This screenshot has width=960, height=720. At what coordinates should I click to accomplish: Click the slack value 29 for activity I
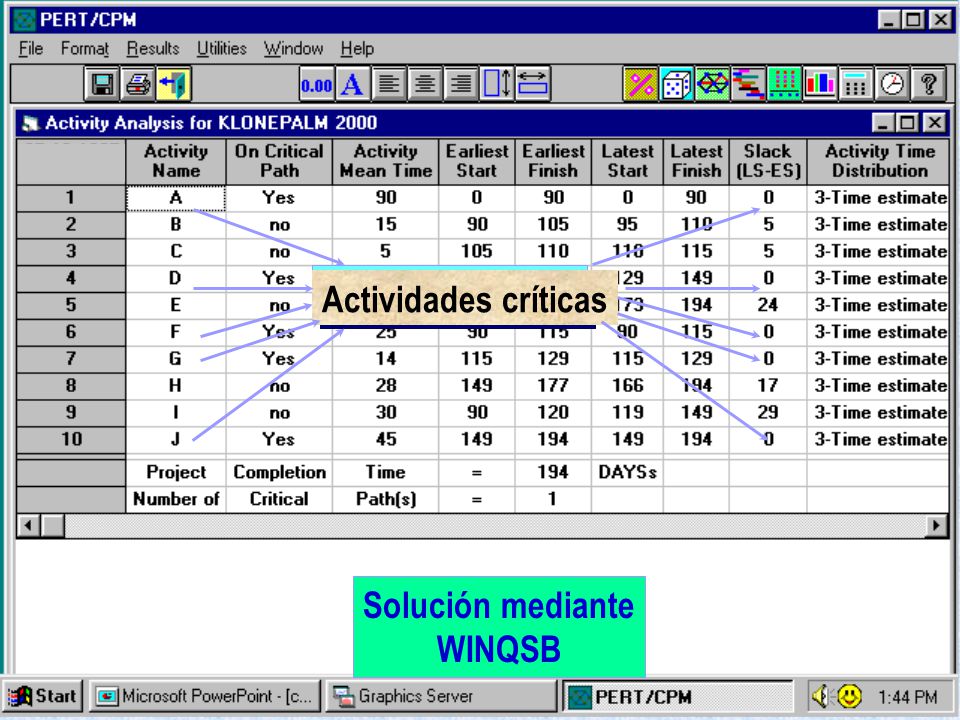click(768, 413)
